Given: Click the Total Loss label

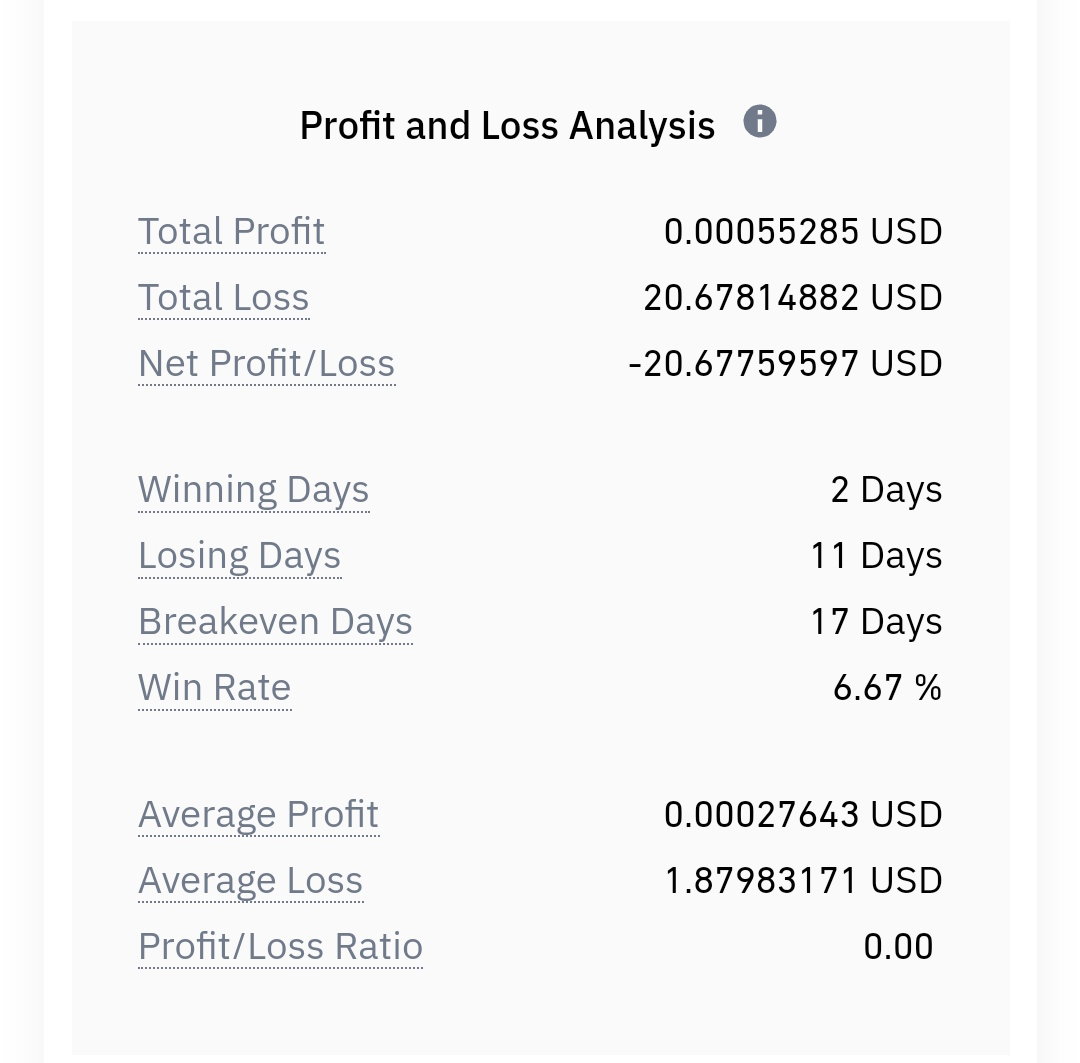Looking at the screenshot, I should [x=224, y=298].
